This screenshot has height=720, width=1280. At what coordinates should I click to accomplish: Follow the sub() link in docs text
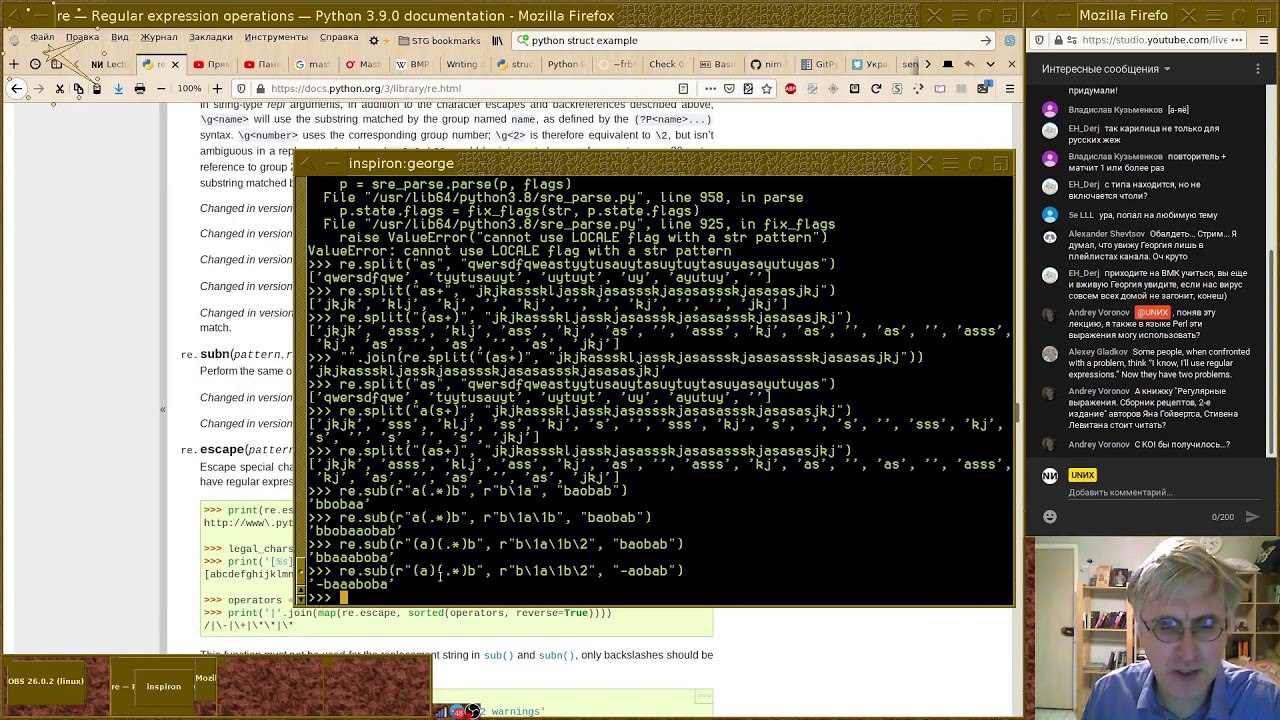tap(499, 655)
